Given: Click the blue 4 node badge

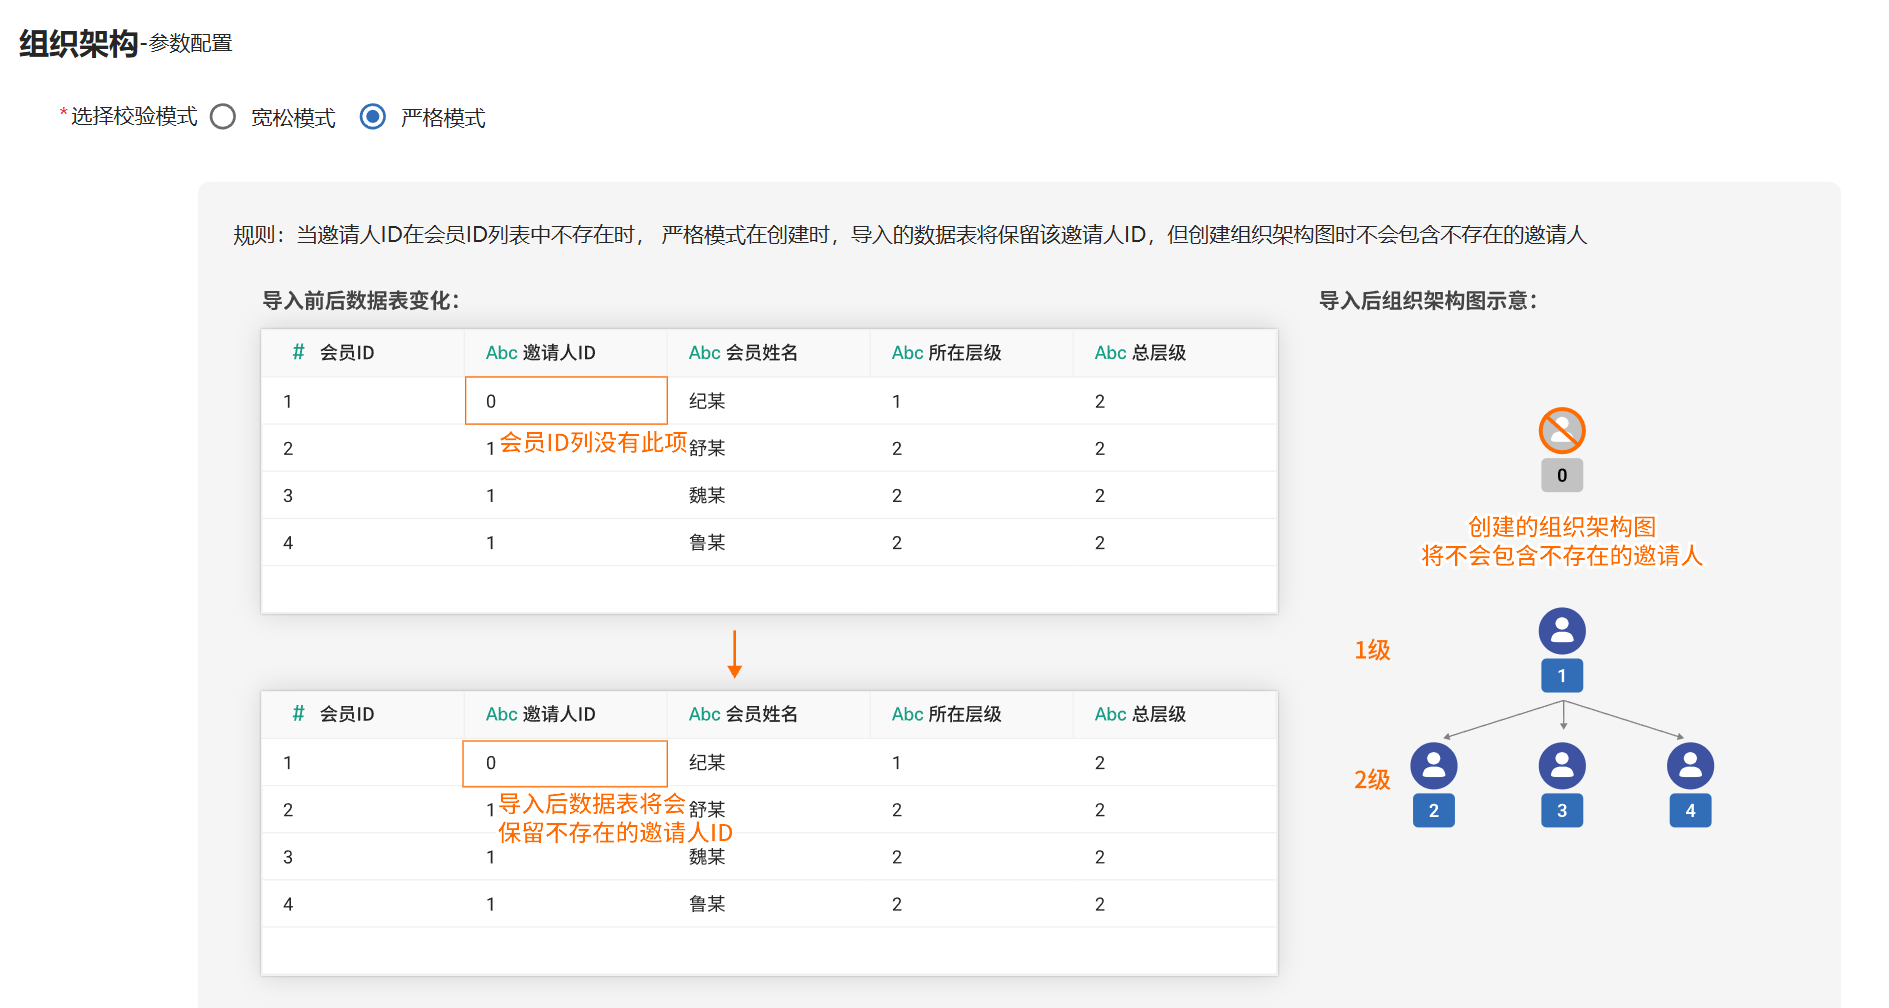Looking at the screenshot, I should [1690, 811].
